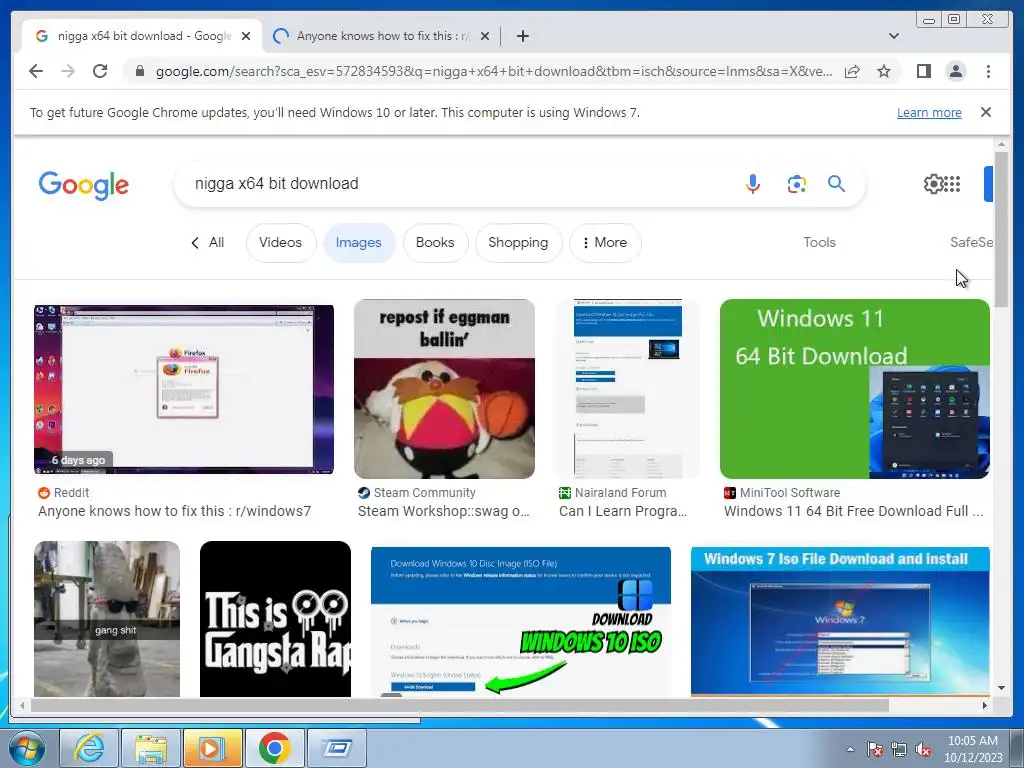This screenshot has width=1024, height=768.
Task: Open the 'Can I Learn Progra...' result link
Action: click(622, 511)
